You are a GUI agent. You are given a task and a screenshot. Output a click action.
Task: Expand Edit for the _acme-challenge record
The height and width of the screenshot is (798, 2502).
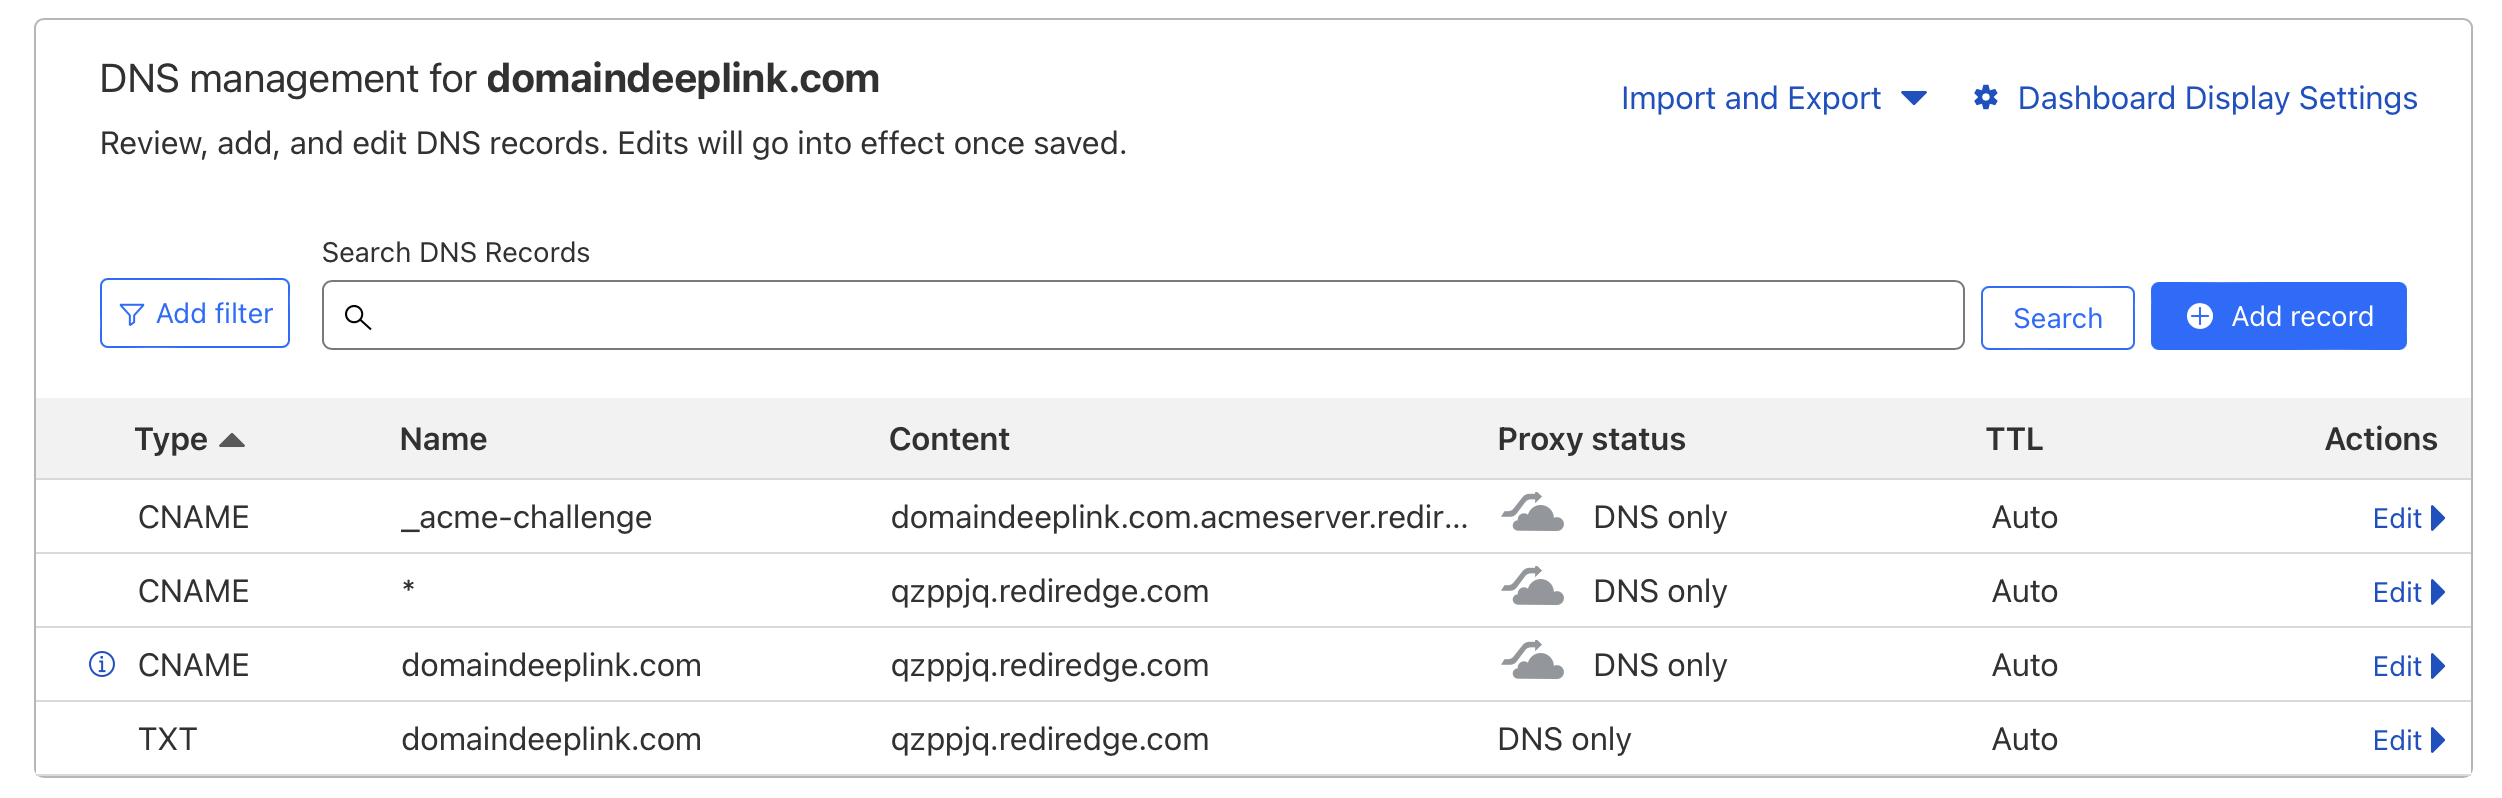click(x=2408, y=518)
